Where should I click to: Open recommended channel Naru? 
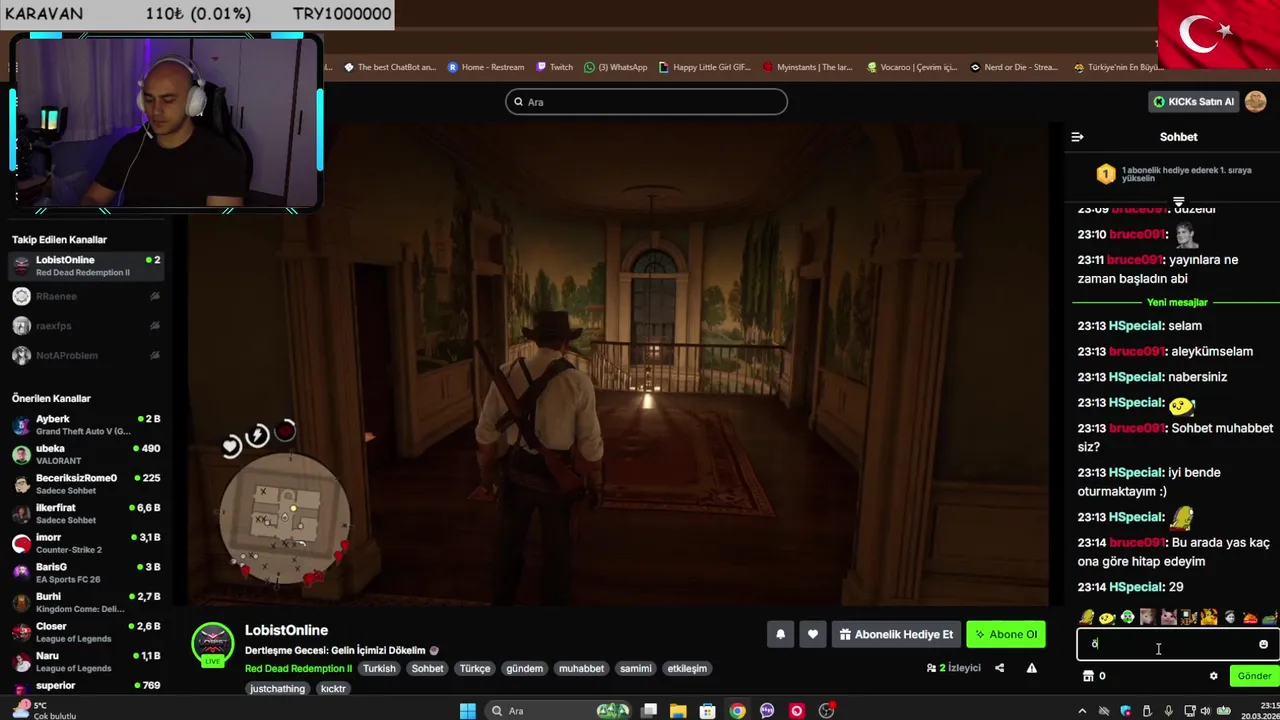(x=88, y=661)
